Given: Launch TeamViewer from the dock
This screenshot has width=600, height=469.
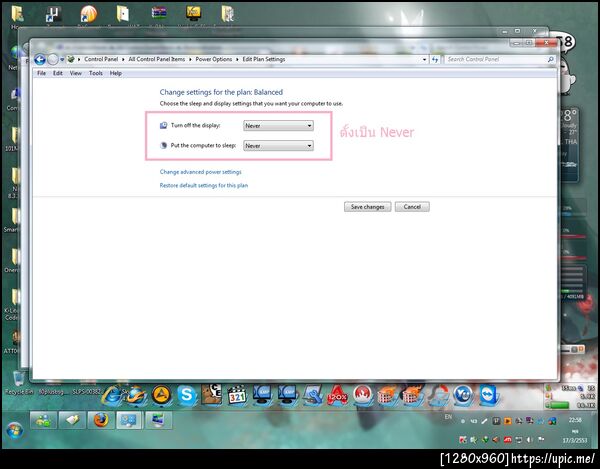Looking at the screenshot, I should (489, 396).
